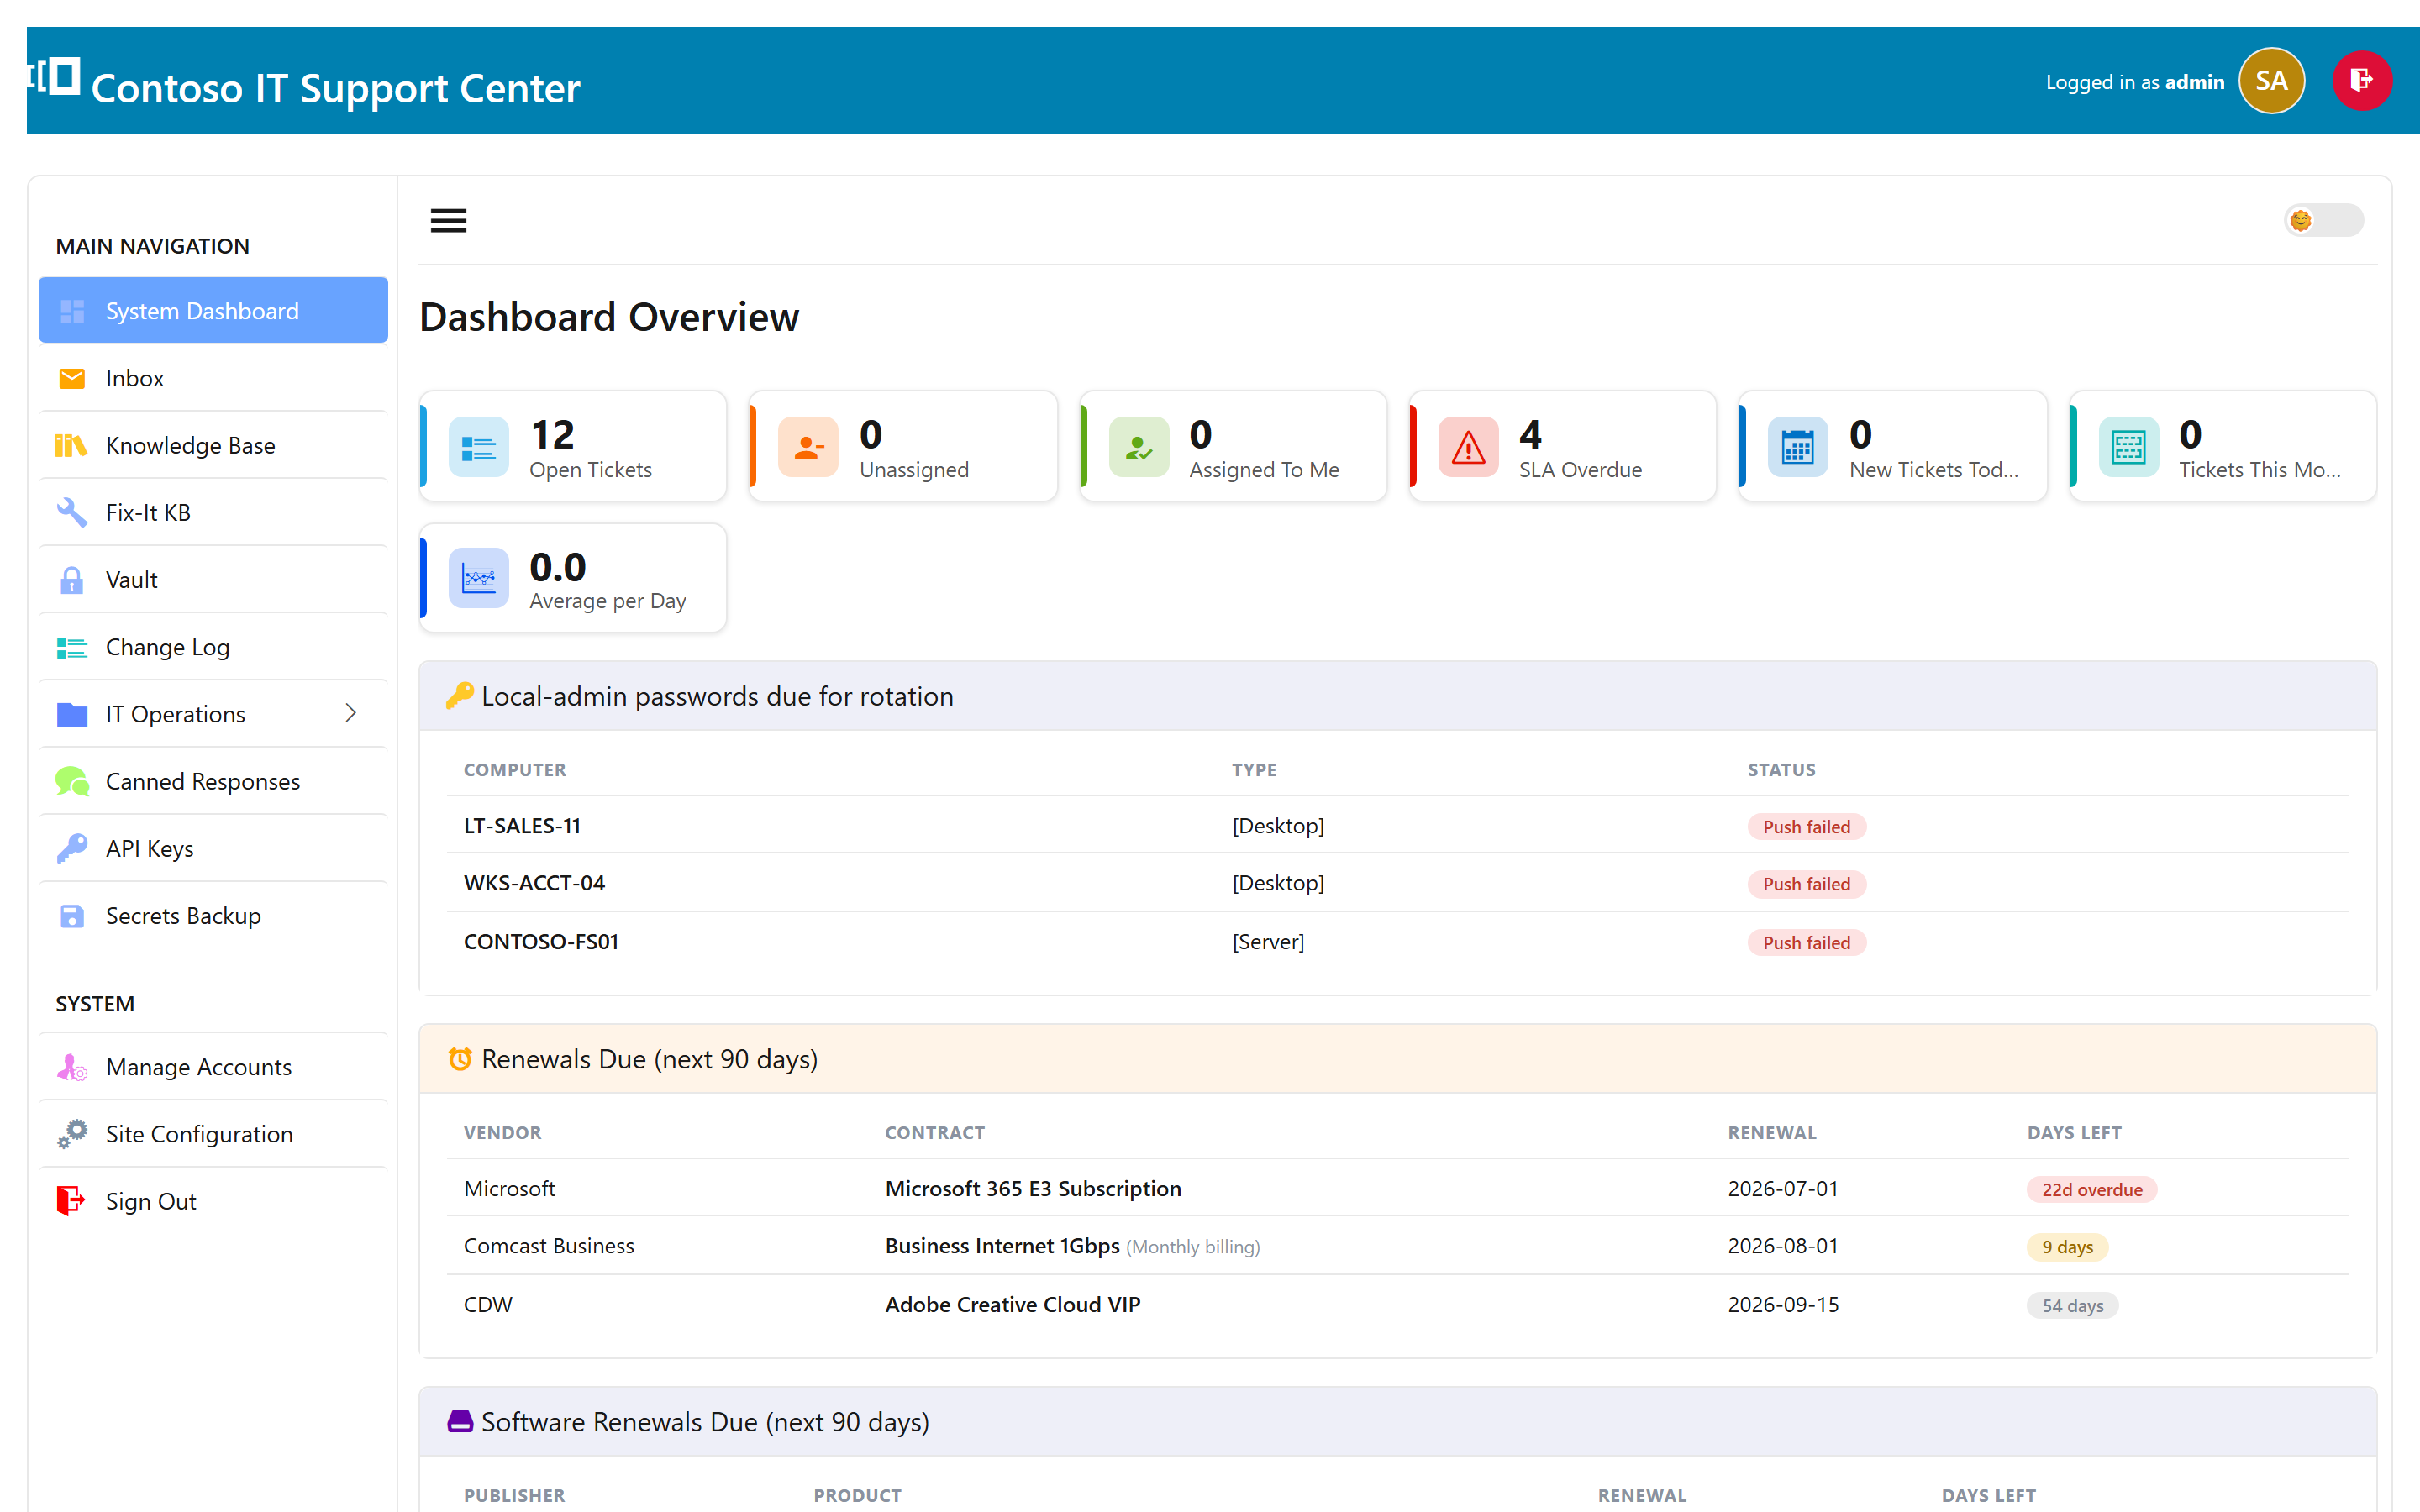Click the Software Renewals Due drive icon
This screenshot has width=2420, height=1512.
460,1421
